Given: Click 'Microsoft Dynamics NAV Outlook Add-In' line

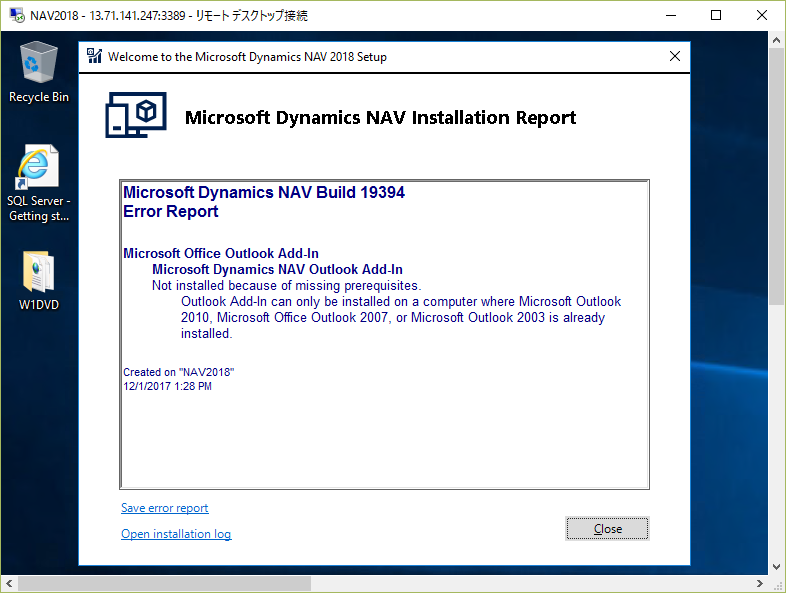Looking at the screenshot, I should [x=277, y=269].
